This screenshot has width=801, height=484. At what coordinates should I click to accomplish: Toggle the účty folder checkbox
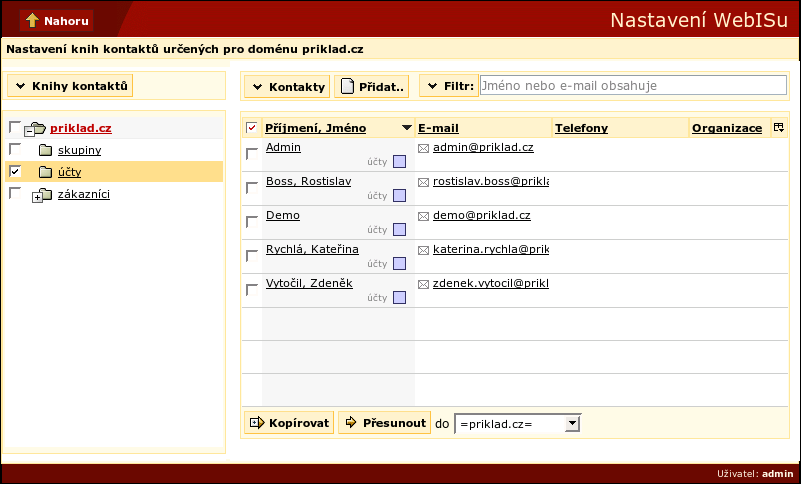[14, 172]
